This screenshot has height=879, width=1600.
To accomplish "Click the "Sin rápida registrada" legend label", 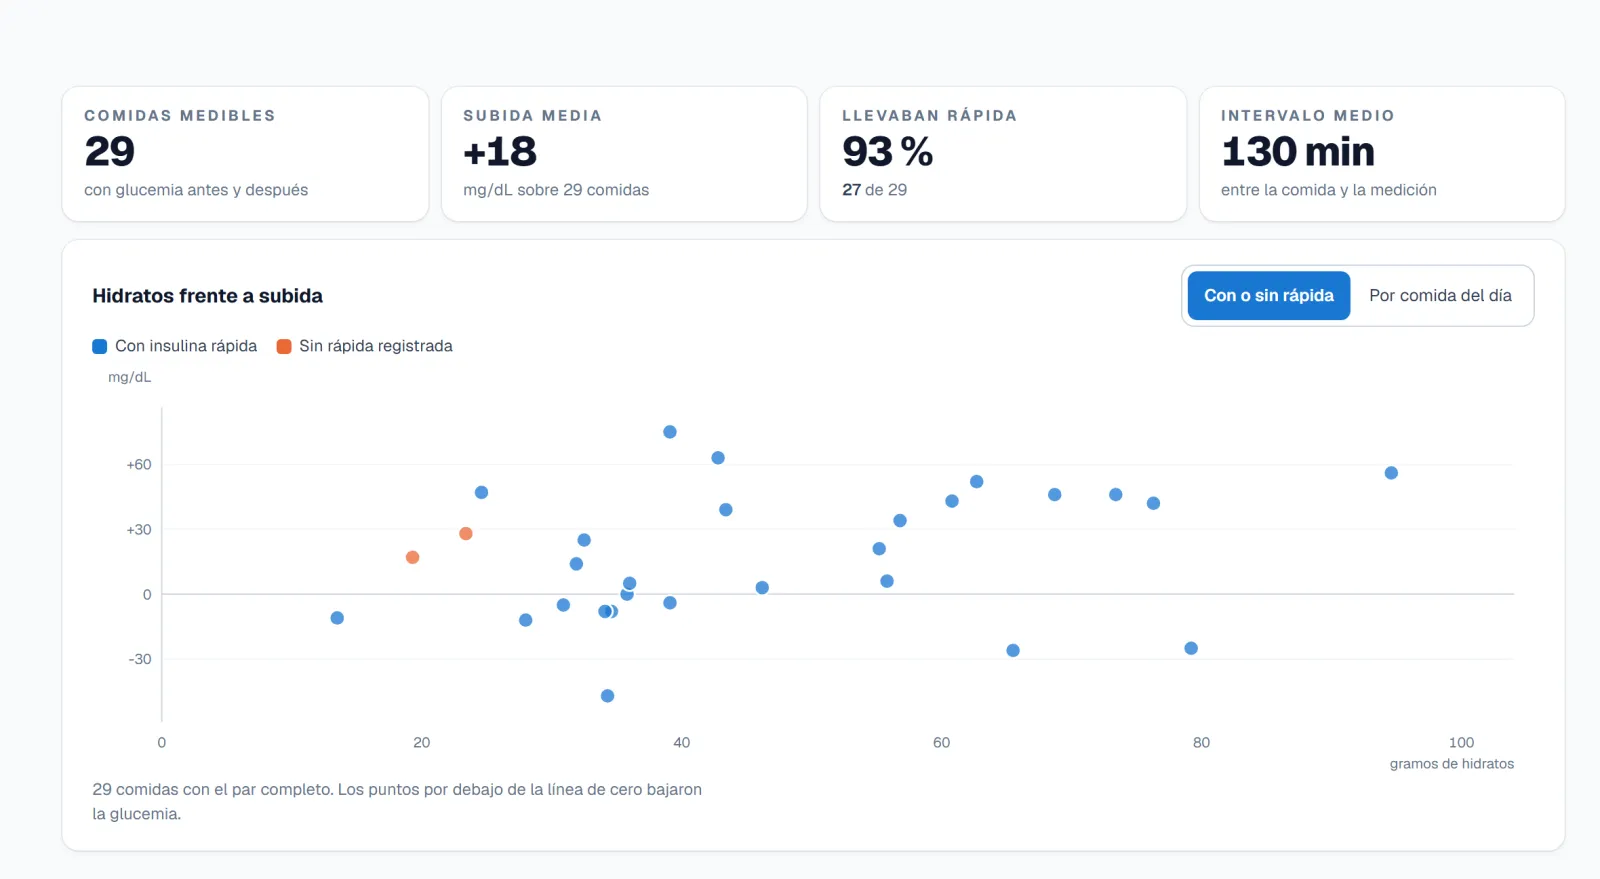I will click(376, 346).
